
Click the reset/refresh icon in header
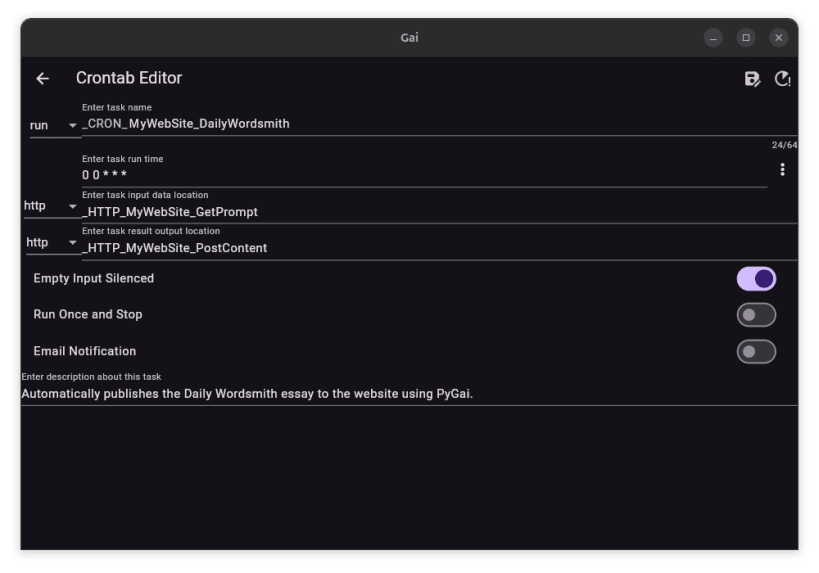(x=782, y=79)
